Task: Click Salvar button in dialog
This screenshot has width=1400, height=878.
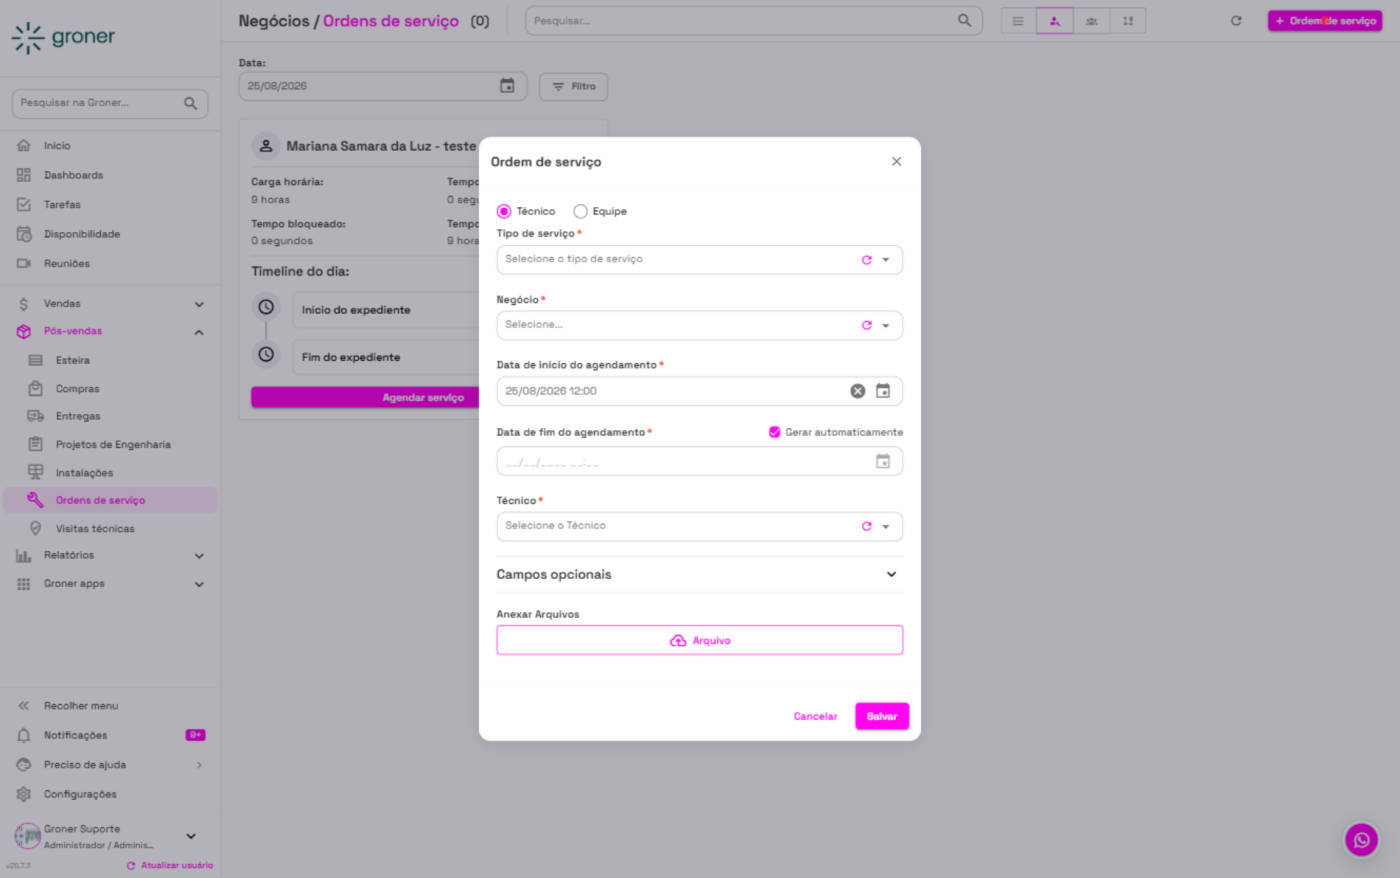Action: [x=882, y=716]
